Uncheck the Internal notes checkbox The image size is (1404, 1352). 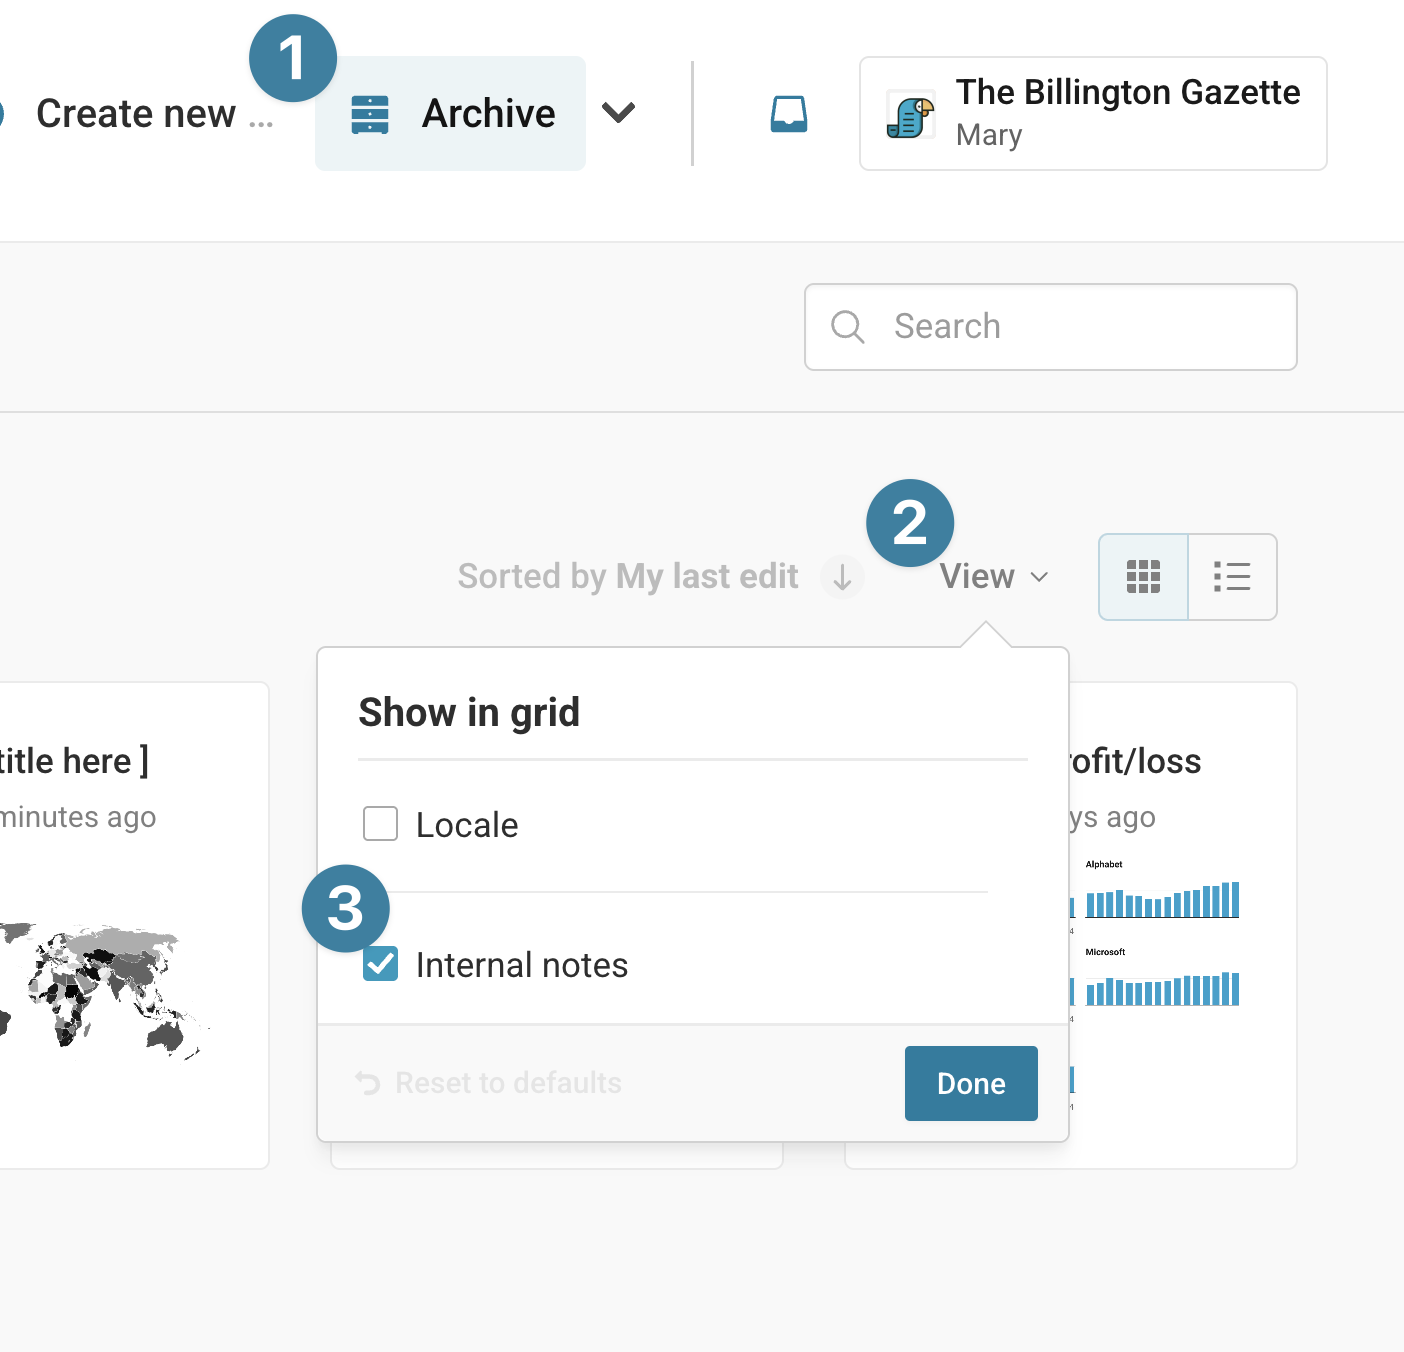click(x=380, y=964)
